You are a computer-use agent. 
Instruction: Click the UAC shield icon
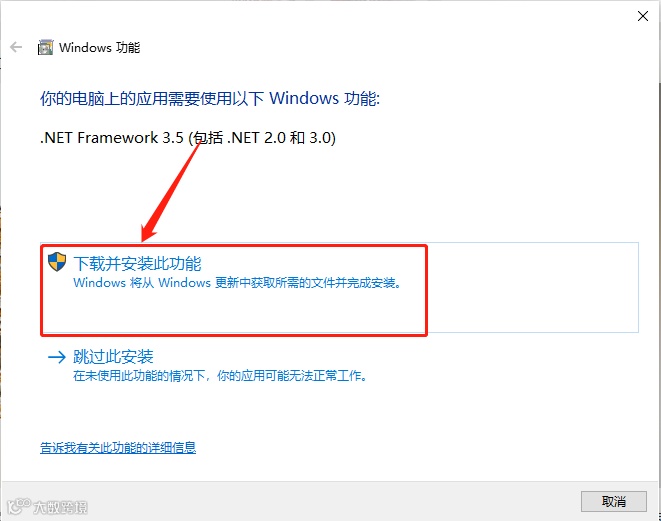click(57, 262)
